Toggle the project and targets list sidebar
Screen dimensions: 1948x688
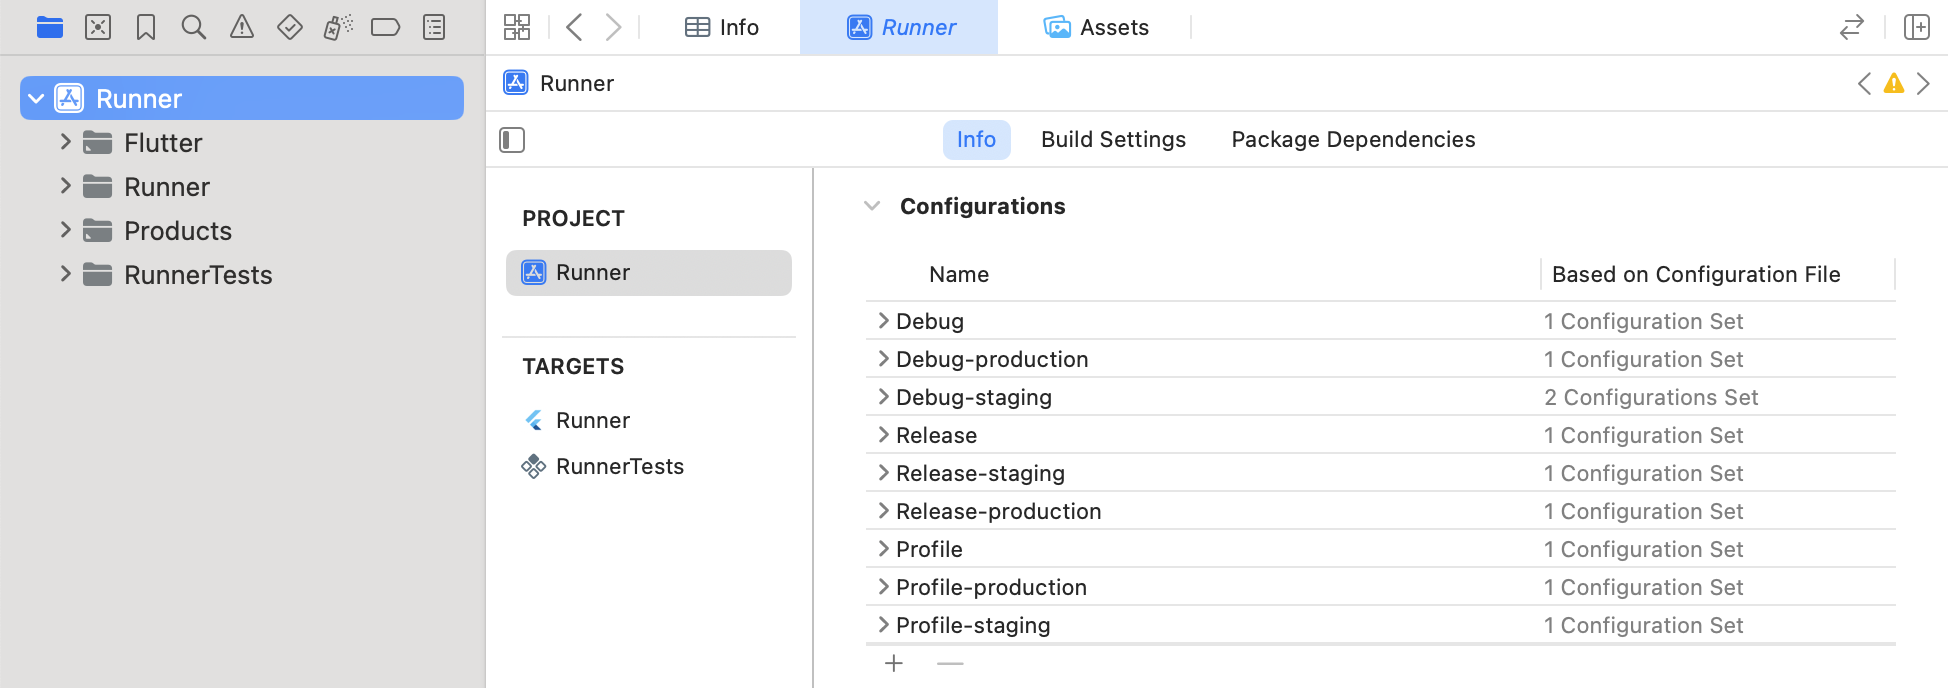pos(512,140)
